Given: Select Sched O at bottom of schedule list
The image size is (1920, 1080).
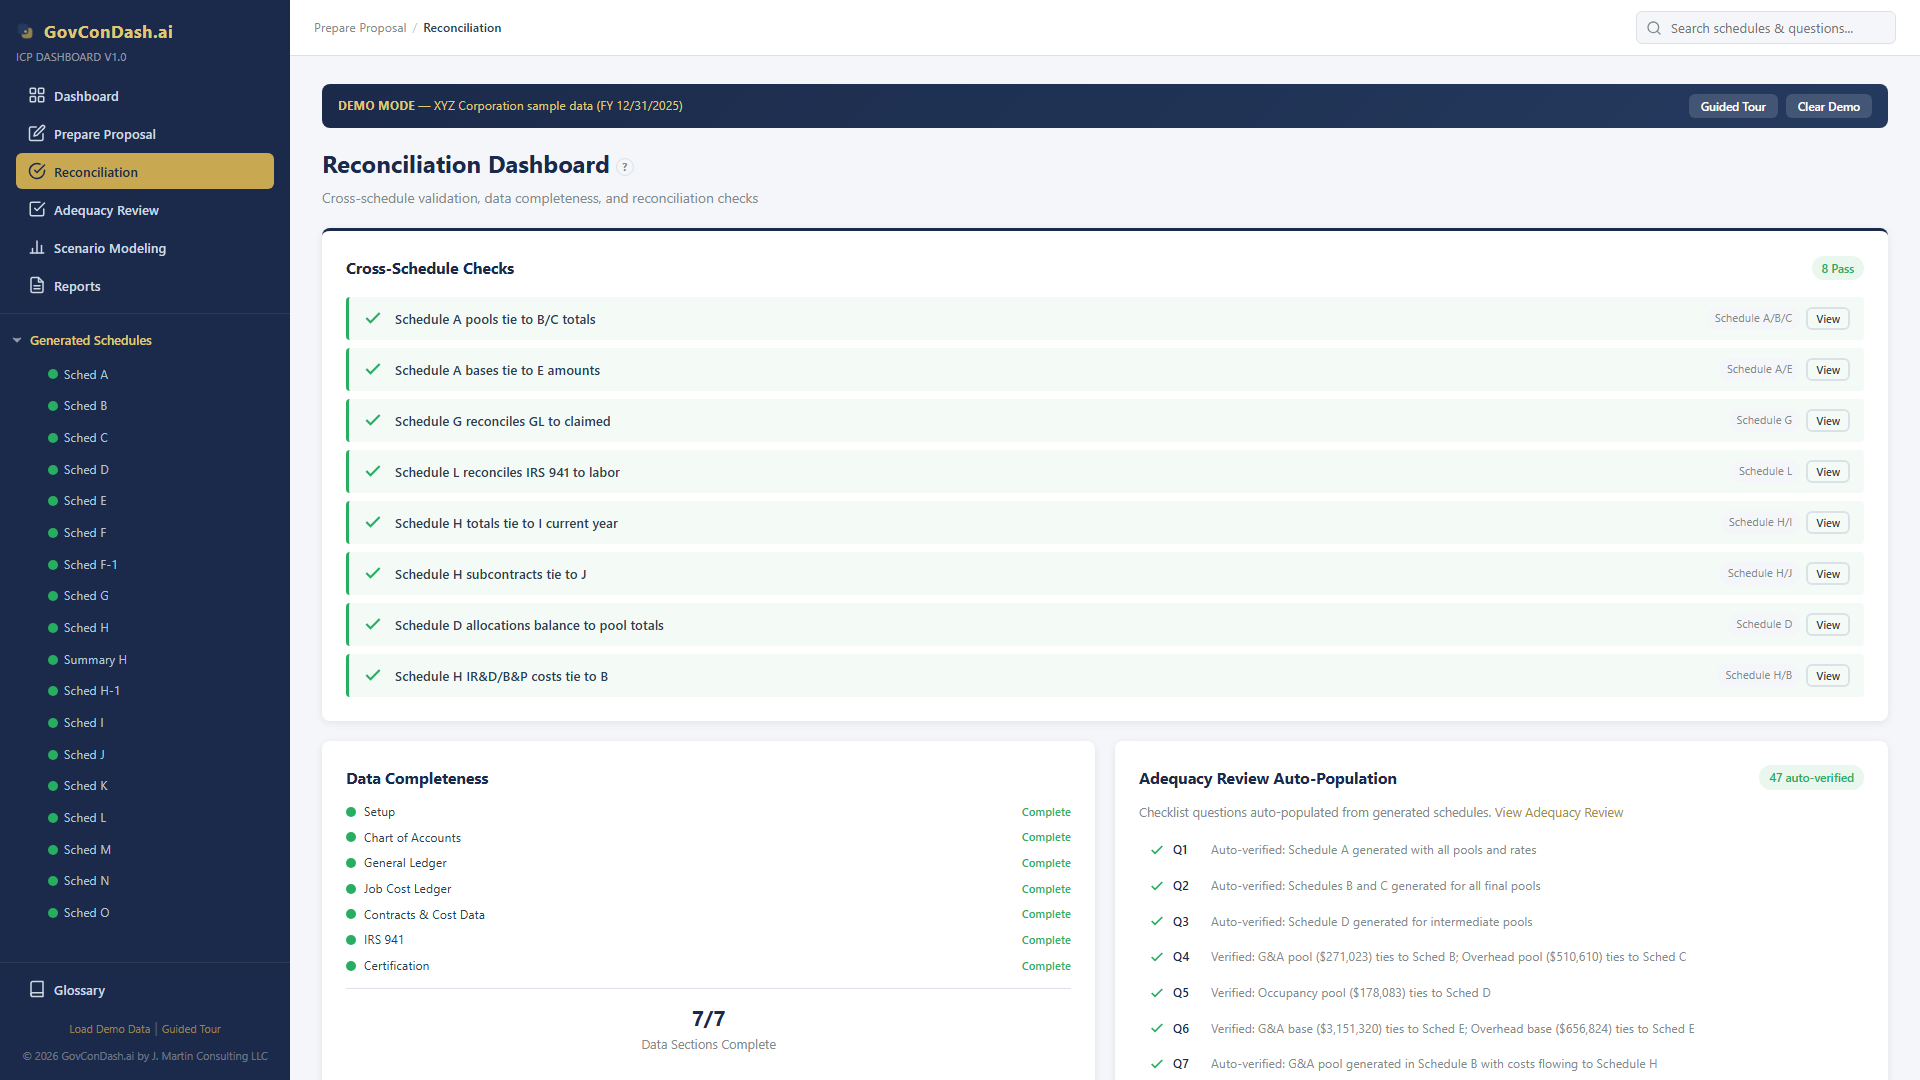Looking at the screenshot, I should 85,912.
